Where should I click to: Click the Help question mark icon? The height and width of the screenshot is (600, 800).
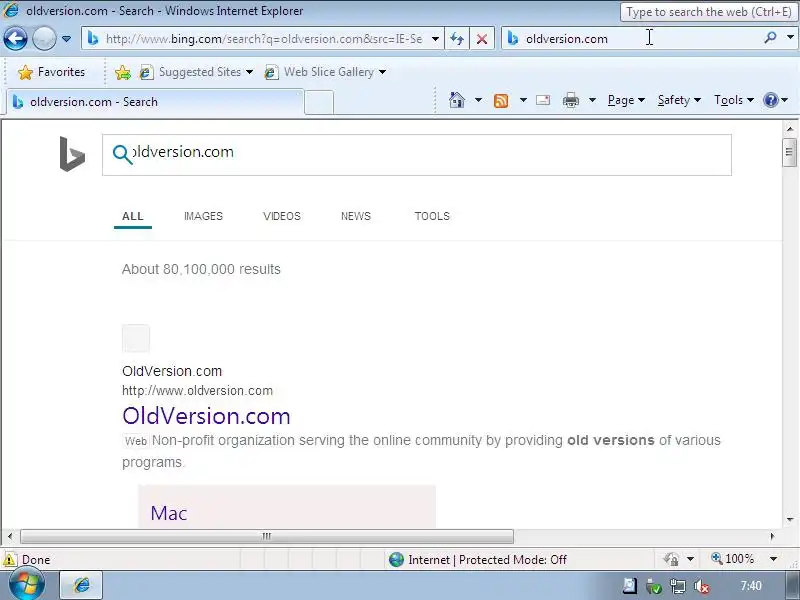tap(770, 100)
